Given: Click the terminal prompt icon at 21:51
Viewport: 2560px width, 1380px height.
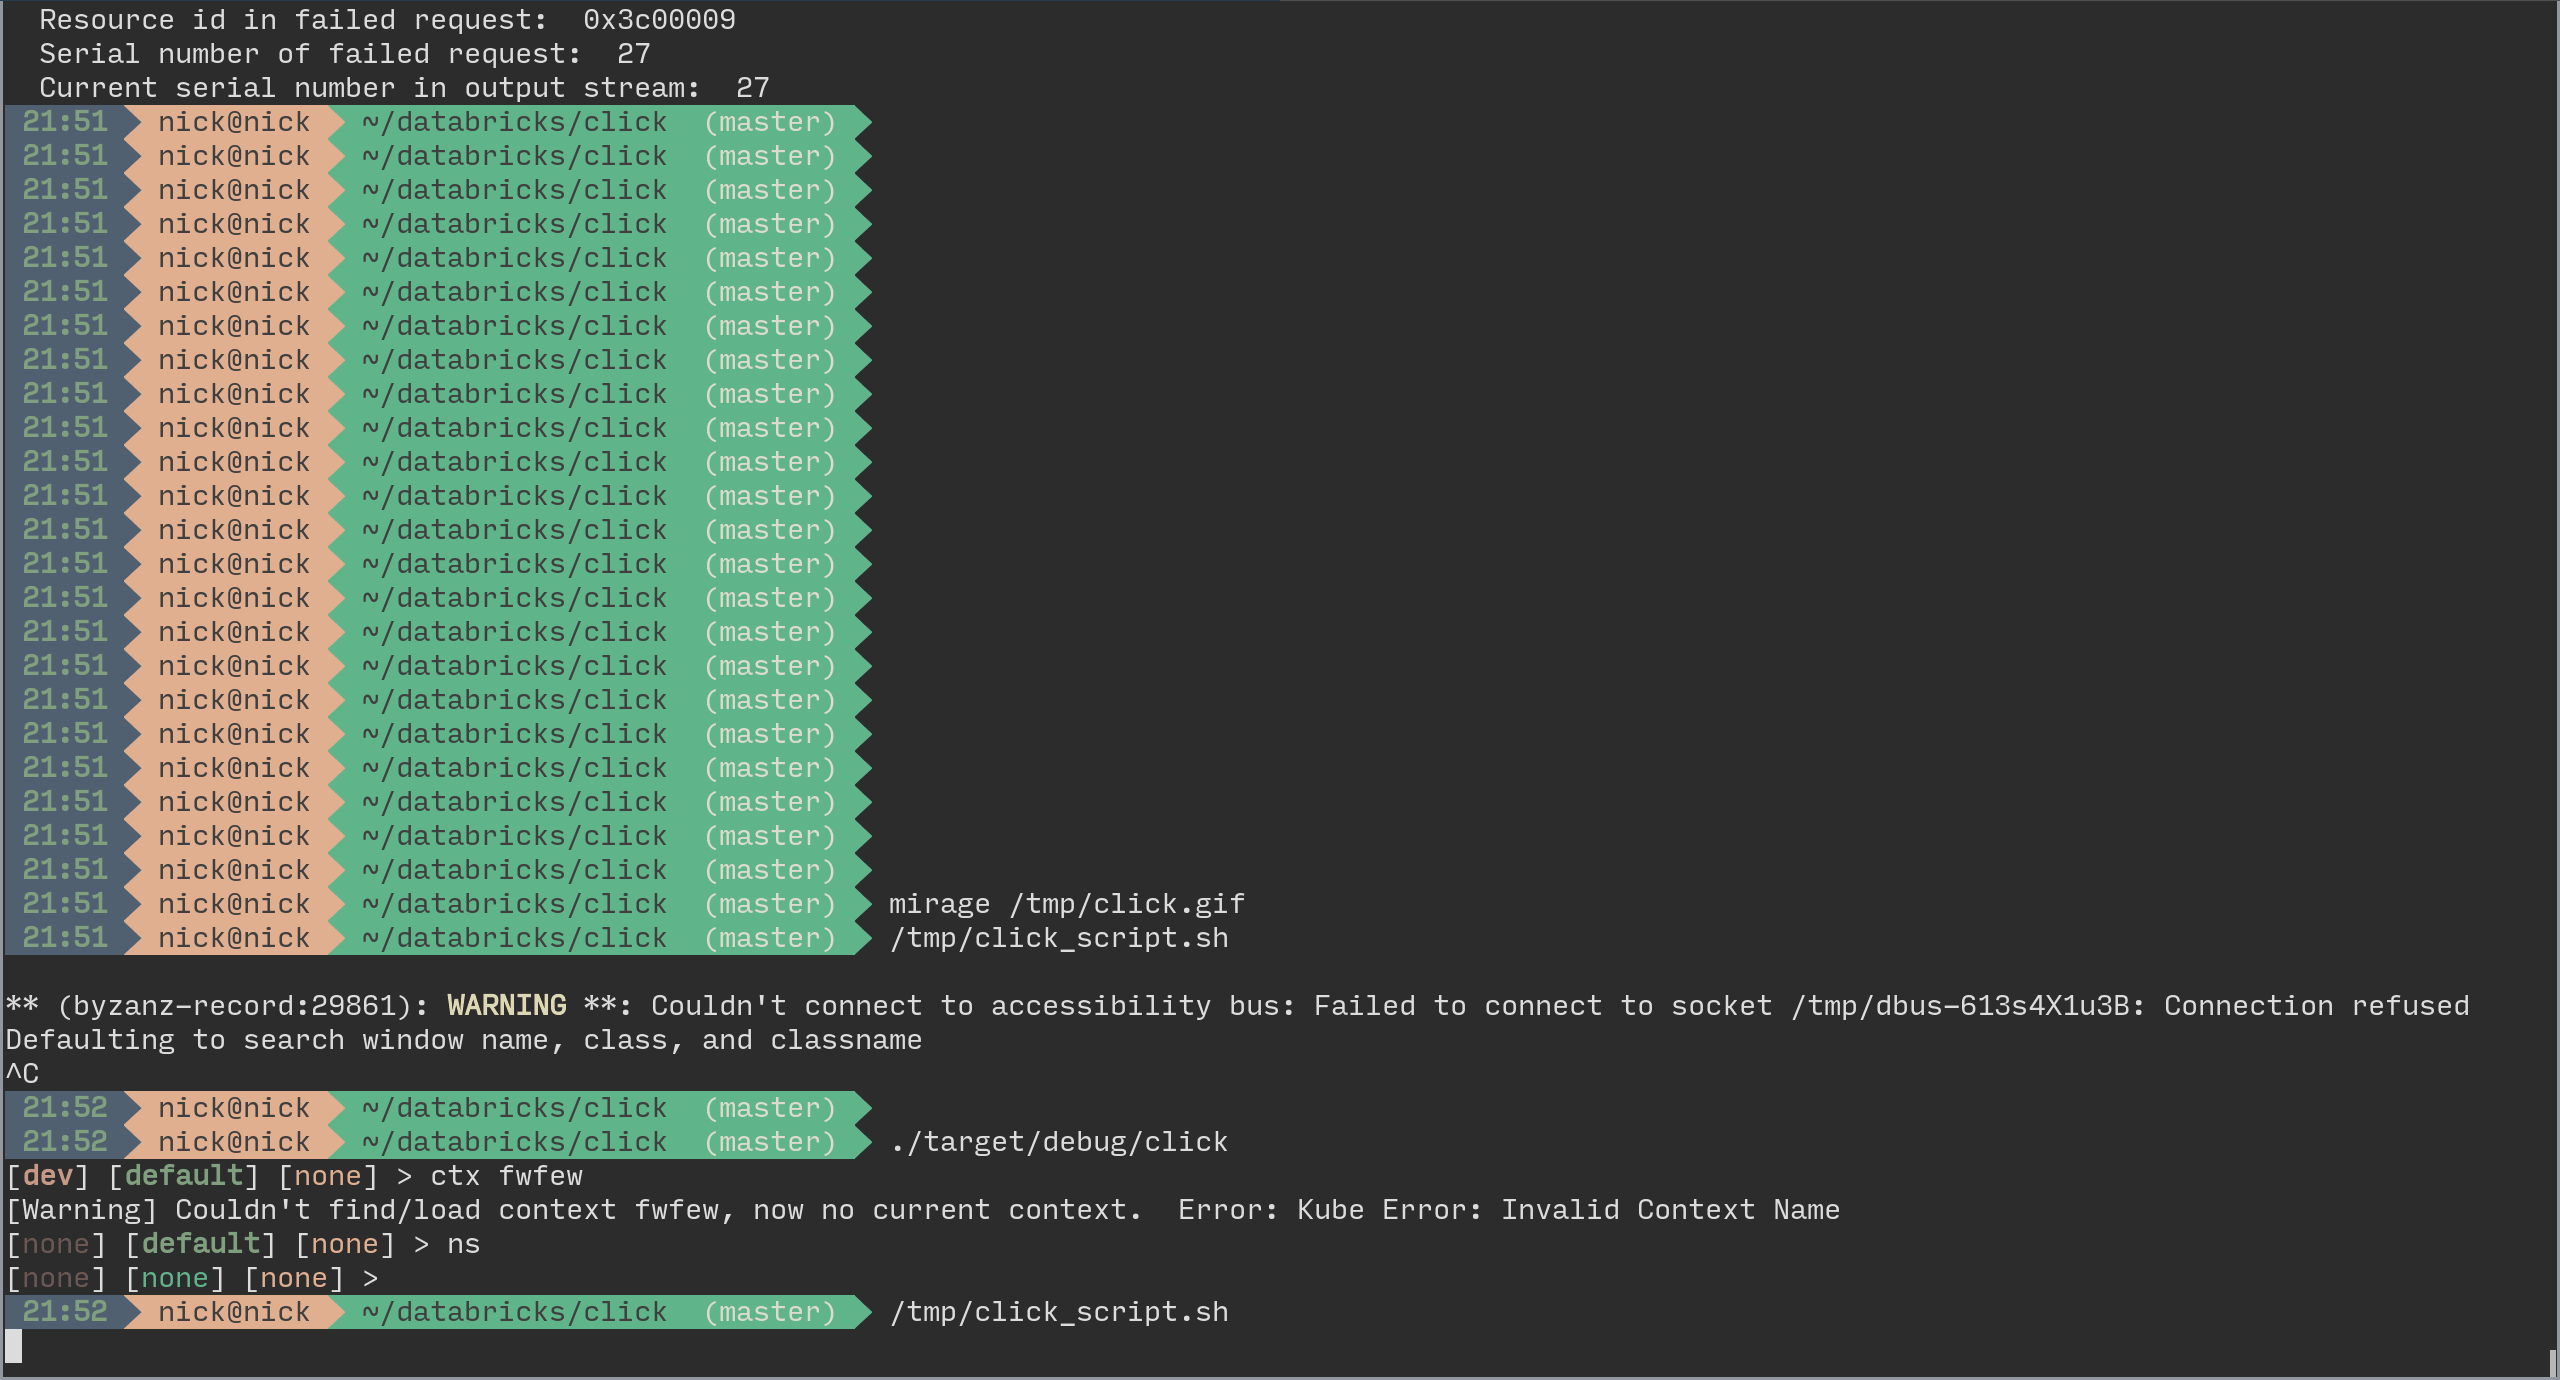Looking at the screenshot, I should tap(136, 121).
